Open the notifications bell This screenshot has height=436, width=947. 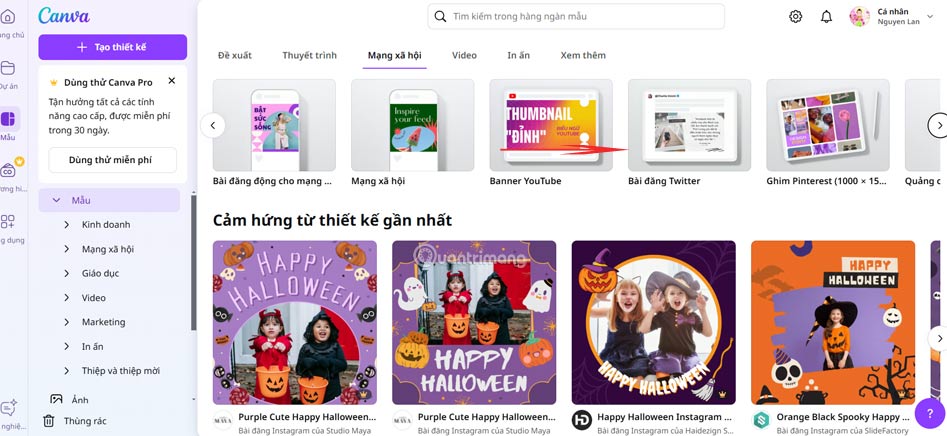826,17
